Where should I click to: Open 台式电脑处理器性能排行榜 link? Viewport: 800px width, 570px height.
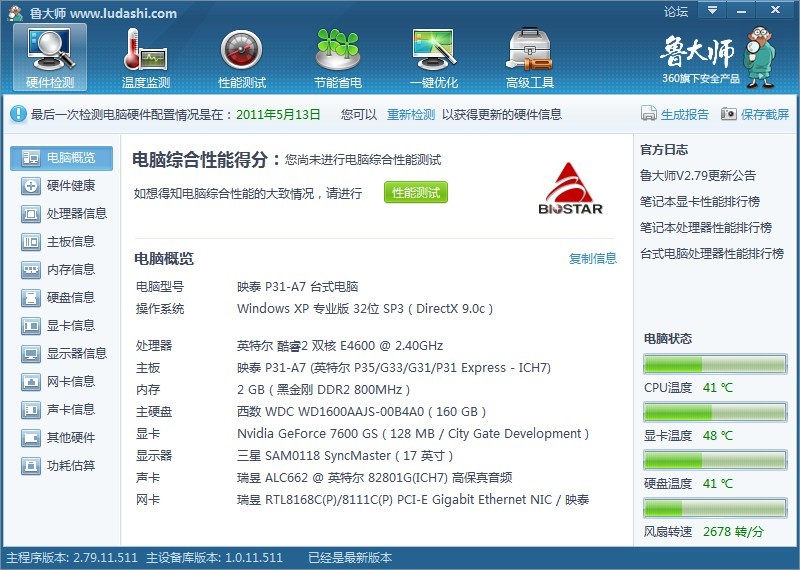(x=712, y=254)
